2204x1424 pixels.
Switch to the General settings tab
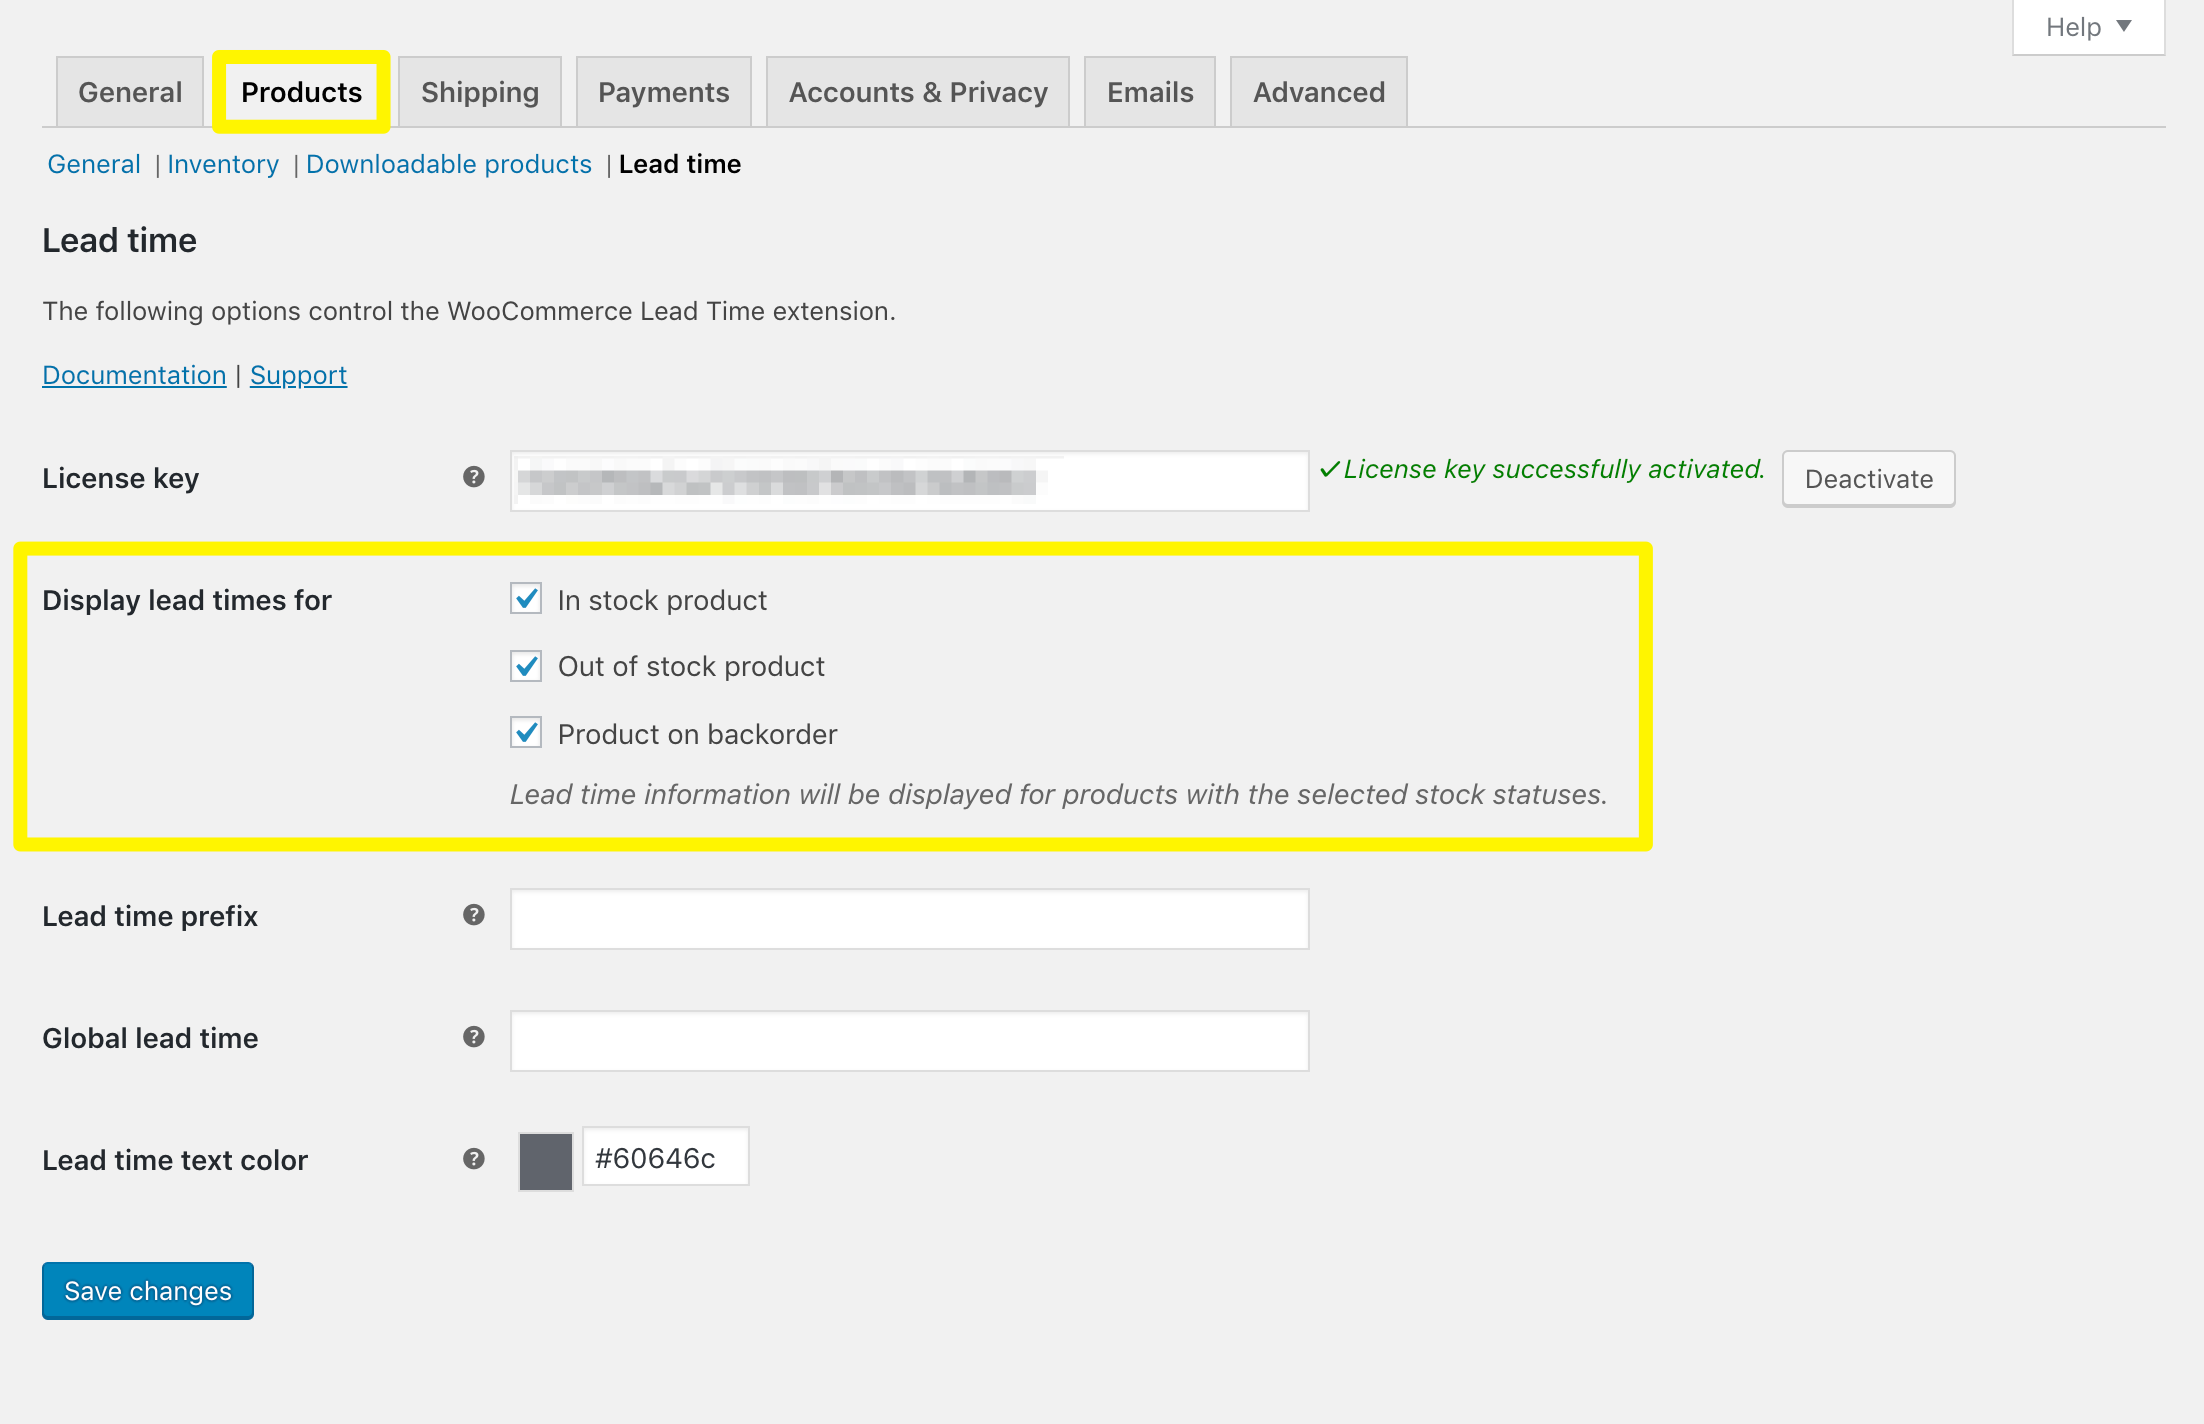coord(130,92)
